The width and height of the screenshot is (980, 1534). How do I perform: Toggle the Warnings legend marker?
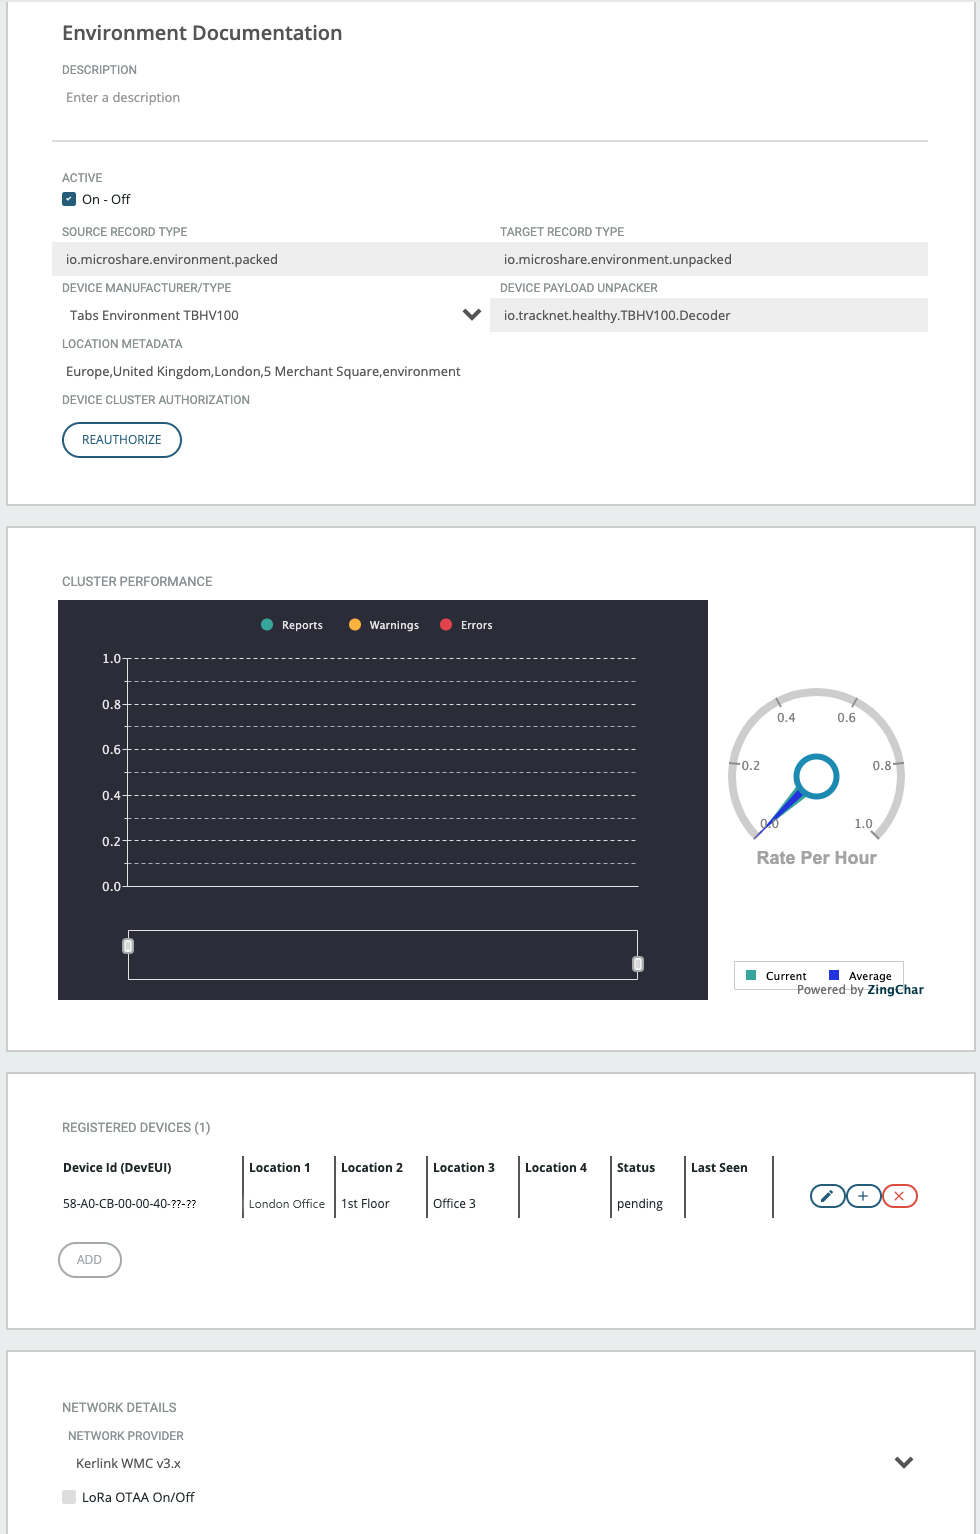click(355, 625)
